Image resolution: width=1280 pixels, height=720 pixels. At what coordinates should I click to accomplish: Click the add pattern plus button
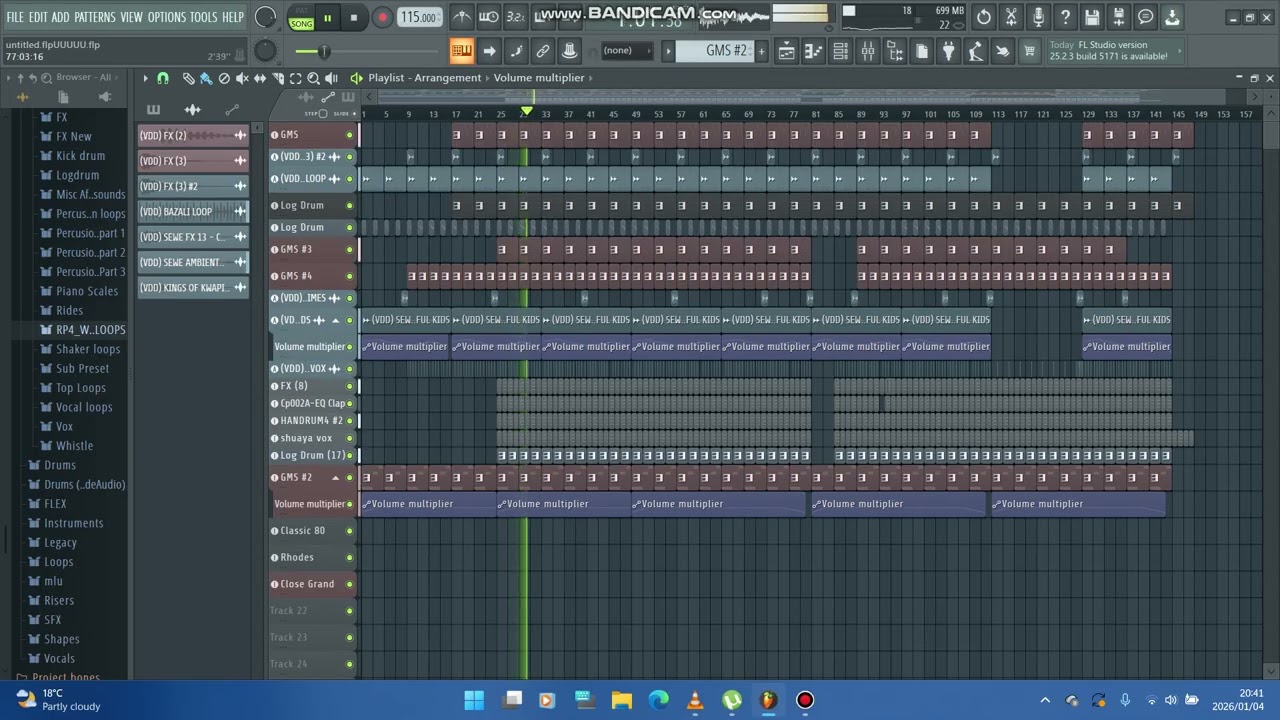762,51
